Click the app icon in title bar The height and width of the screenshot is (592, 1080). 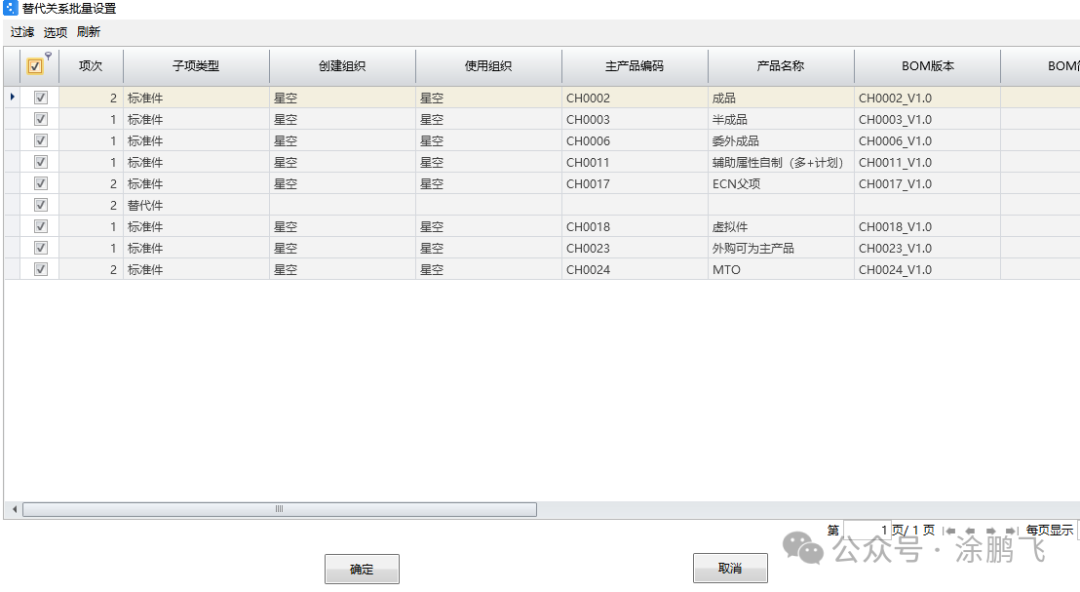[10, 8]
